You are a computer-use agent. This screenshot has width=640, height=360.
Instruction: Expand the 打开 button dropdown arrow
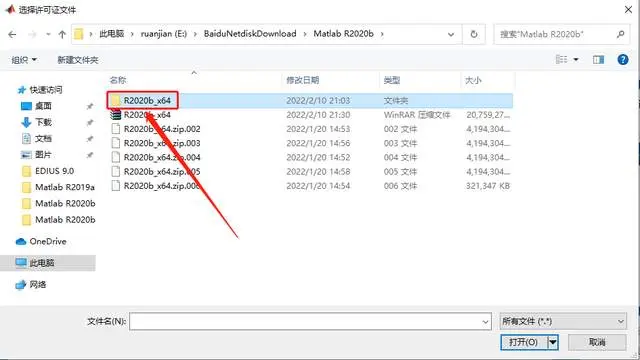click(553, 342)
